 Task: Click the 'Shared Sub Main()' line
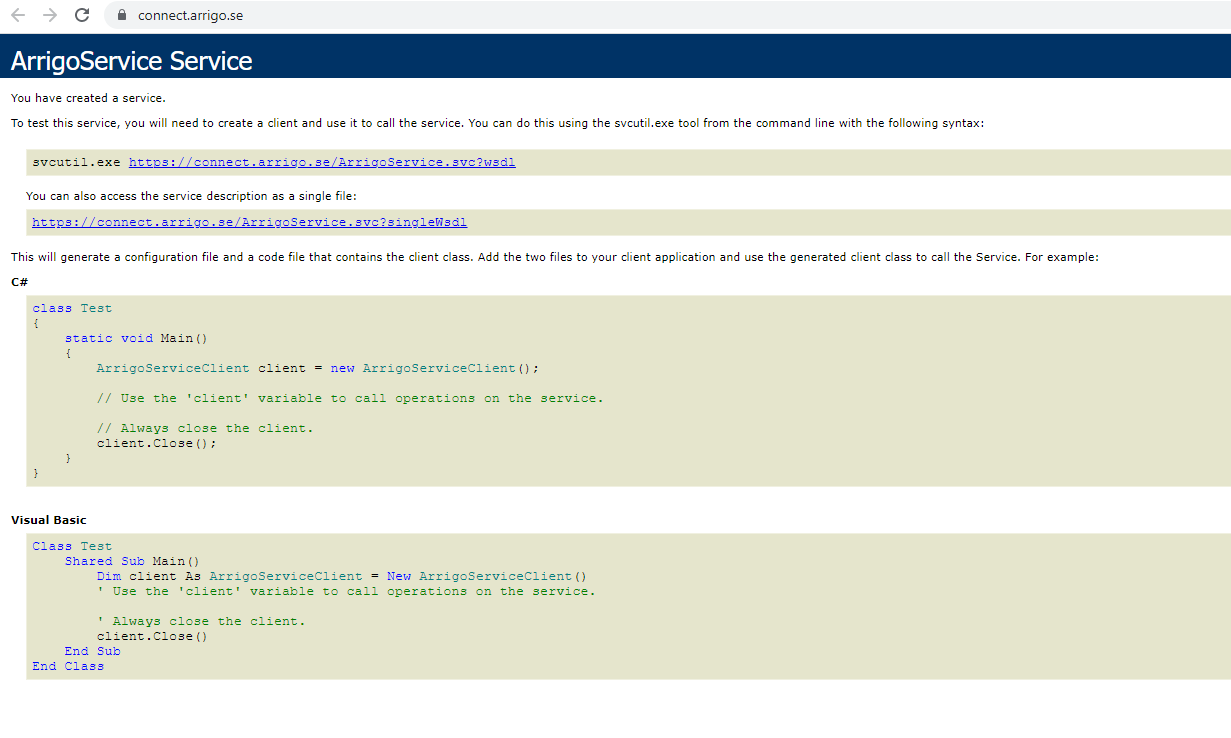point(132,561)
